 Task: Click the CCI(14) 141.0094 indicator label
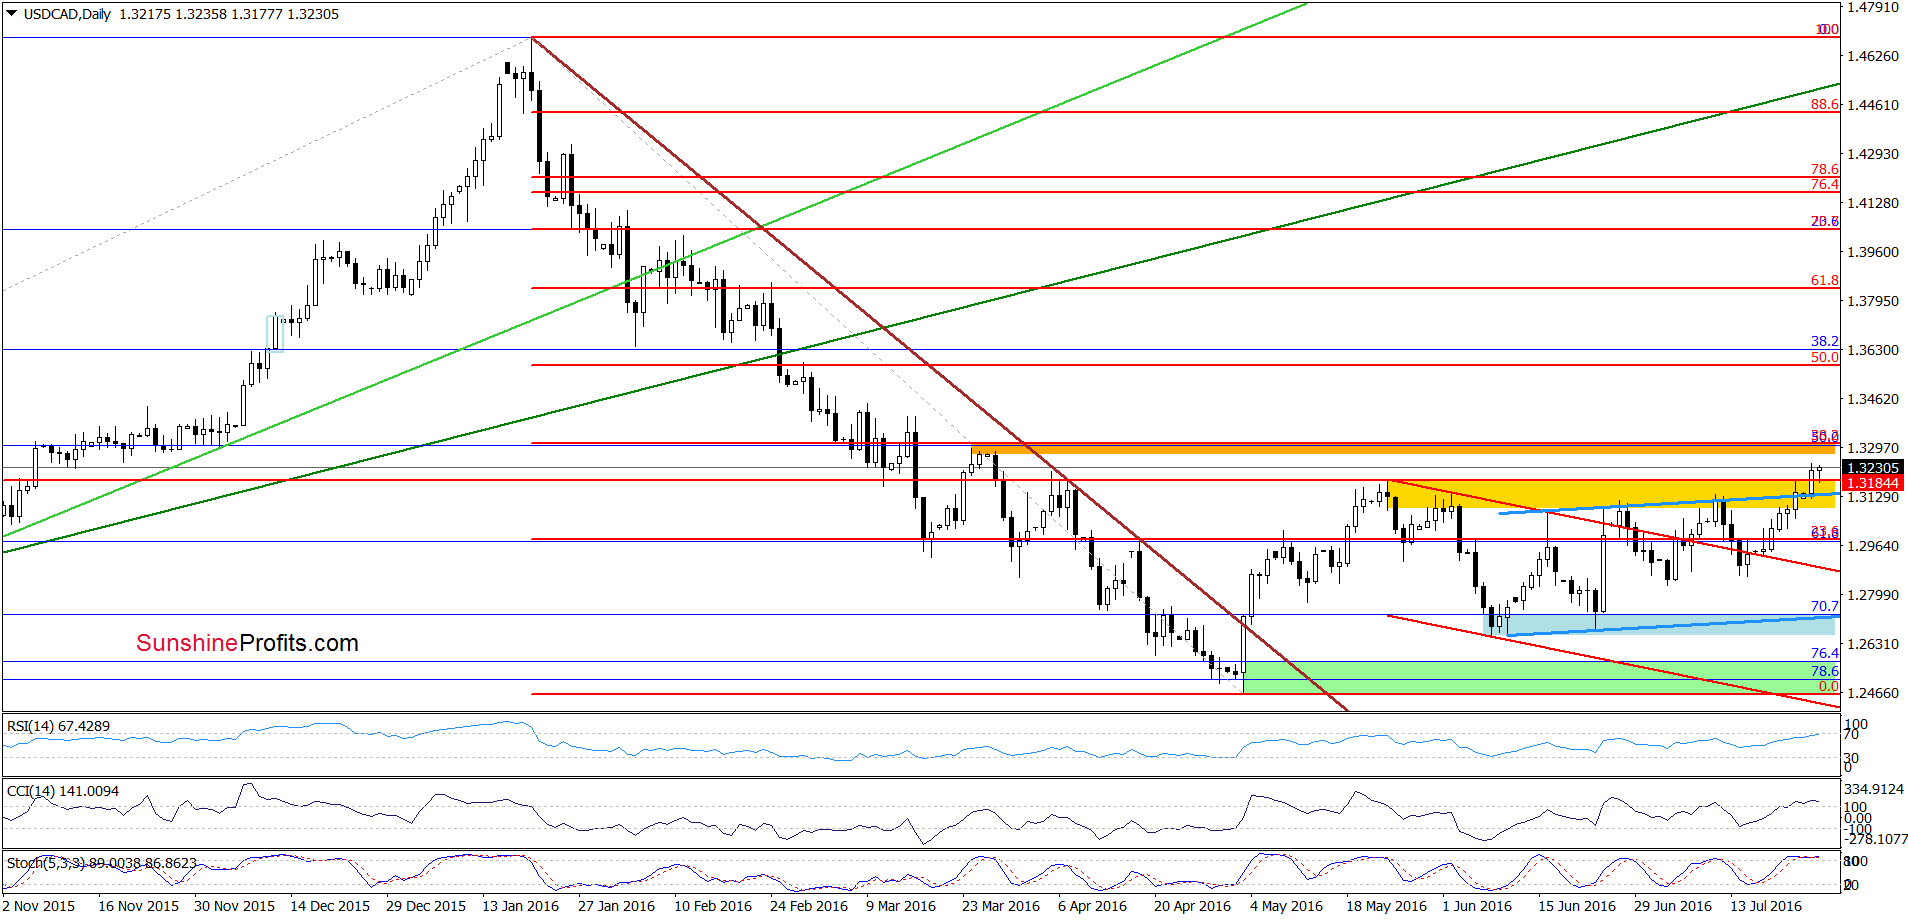(x=62, y=791)
